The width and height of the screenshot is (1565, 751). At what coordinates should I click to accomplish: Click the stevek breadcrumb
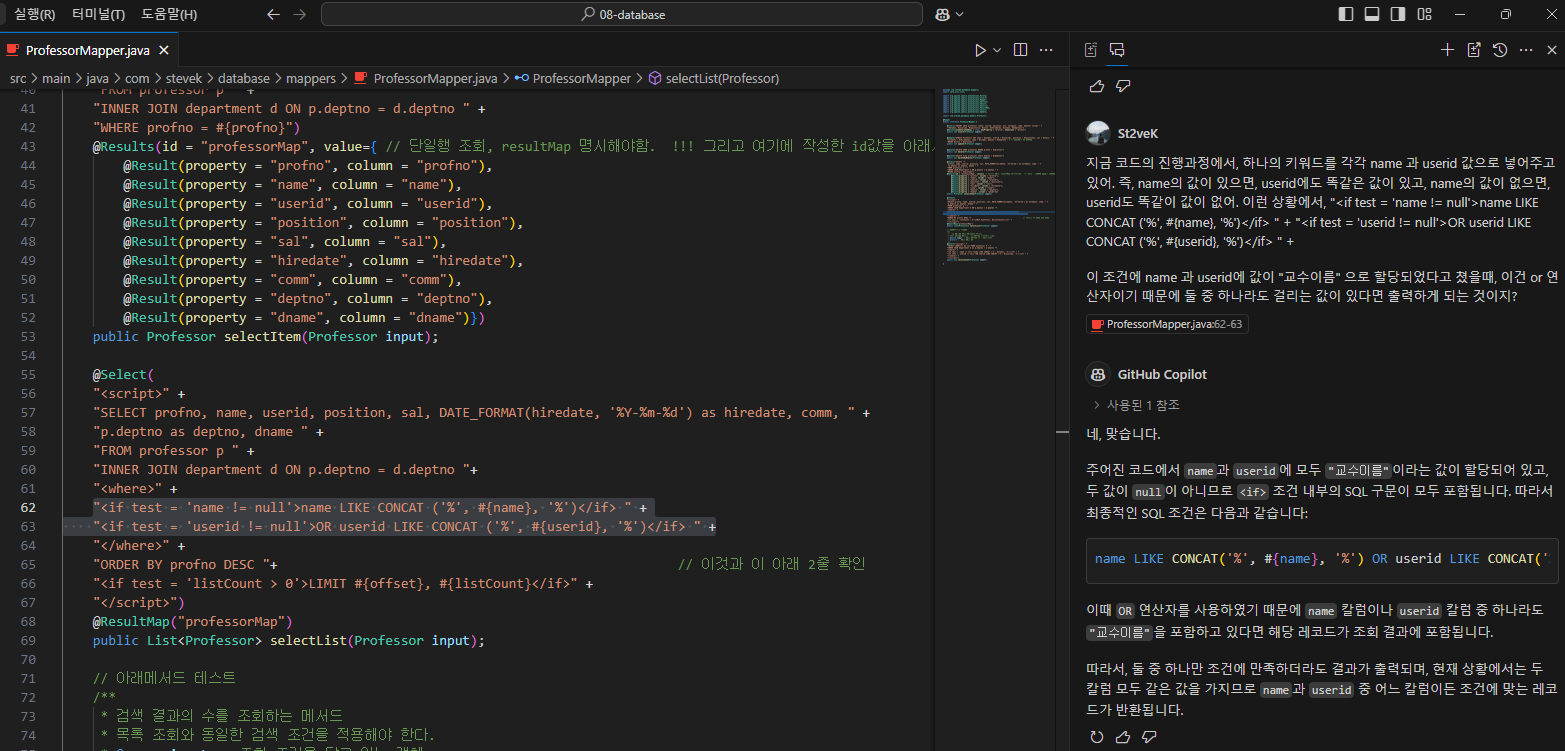click(185, 78)
